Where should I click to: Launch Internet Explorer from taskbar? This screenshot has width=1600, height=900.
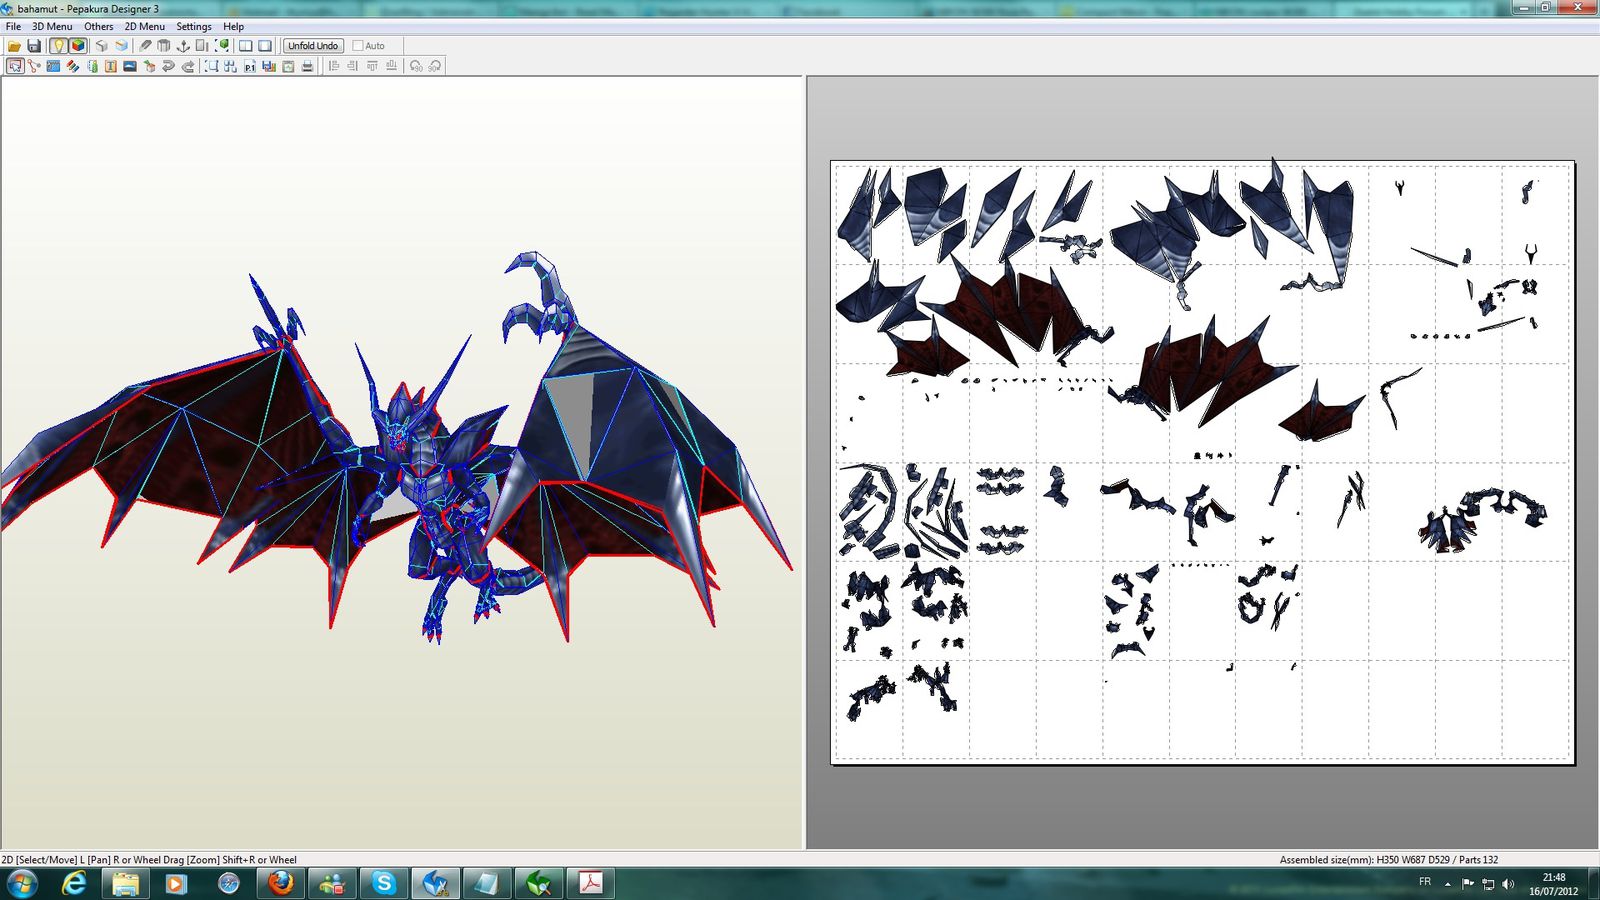point(74,883)
